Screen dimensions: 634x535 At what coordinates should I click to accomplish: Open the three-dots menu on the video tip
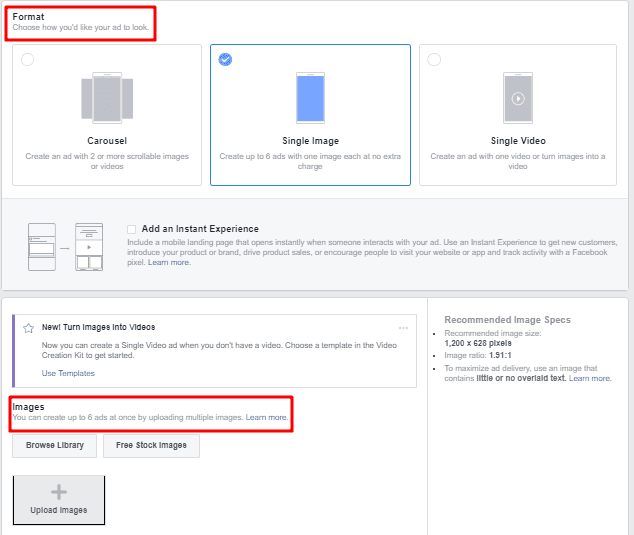click(x=403, y=328)
